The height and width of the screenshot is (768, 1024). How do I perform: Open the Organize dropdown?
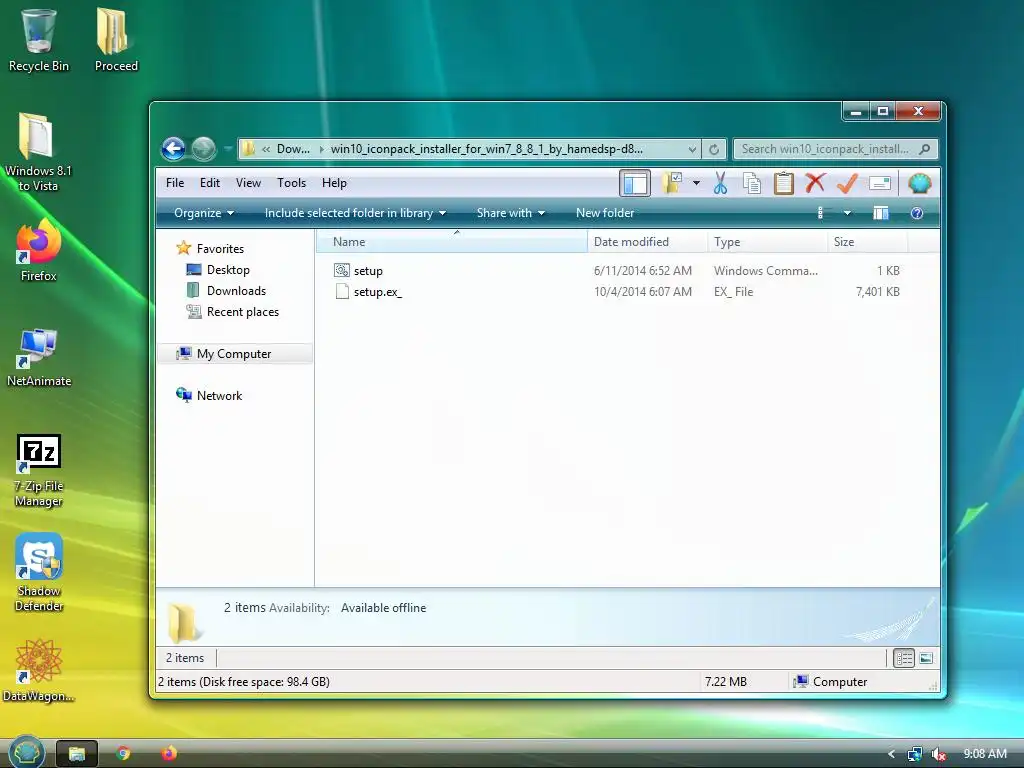pyautogui.click(x=204, y=213)
